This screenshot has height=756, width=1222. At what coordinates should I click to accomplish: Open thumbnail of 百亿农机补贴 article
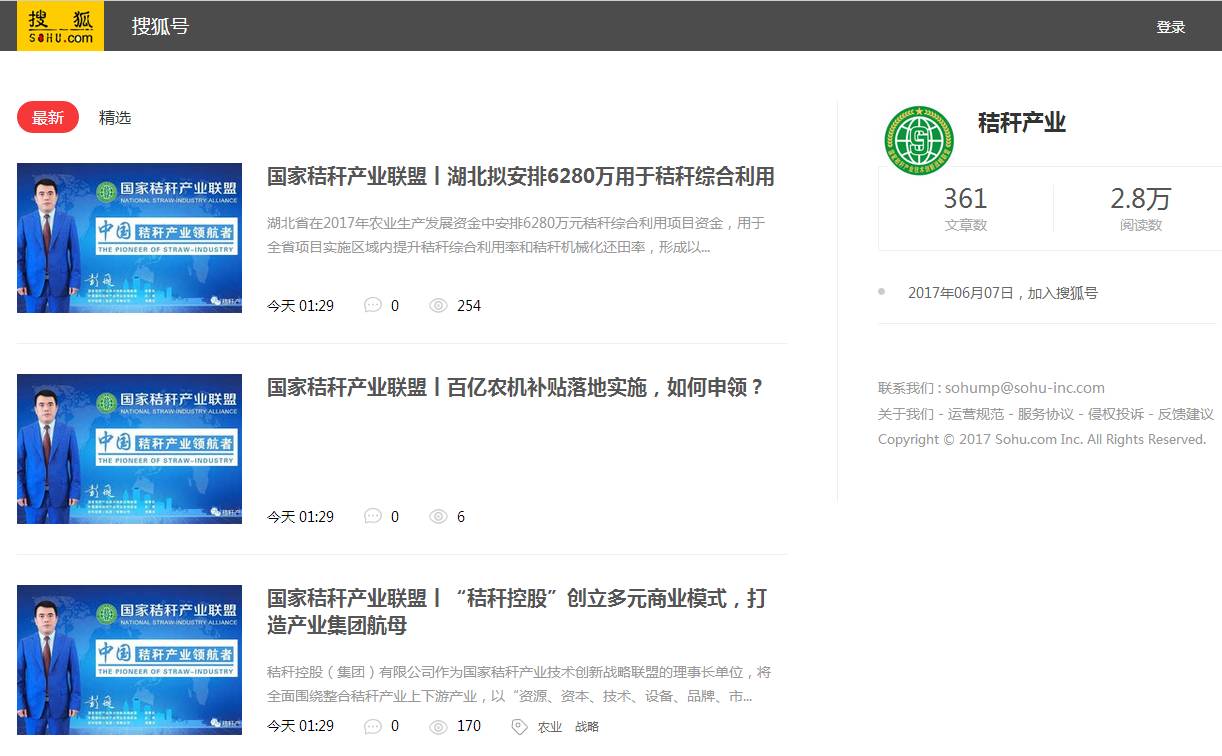(129, 449)
